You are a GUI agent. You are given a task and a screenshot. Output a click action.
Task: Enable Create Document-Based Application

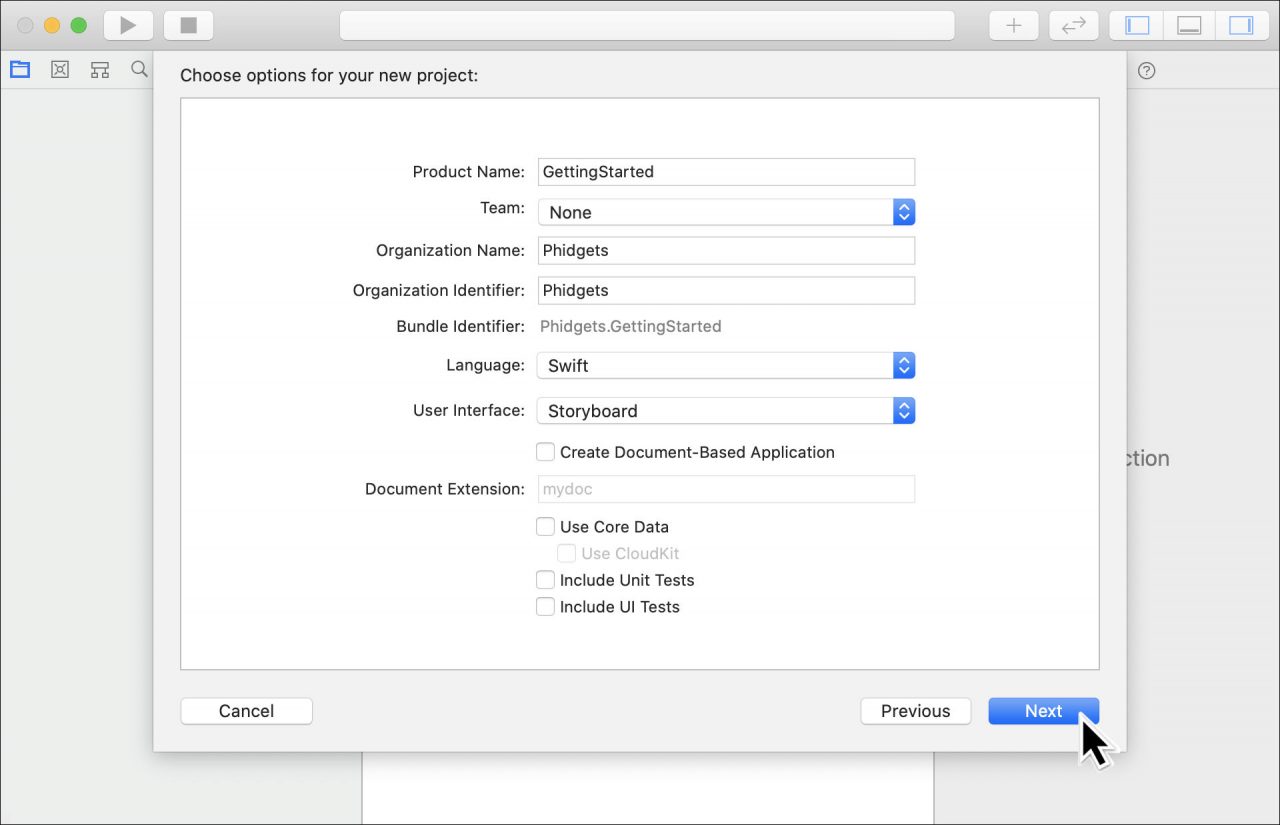pyautogui.click(x=545, y=452)
